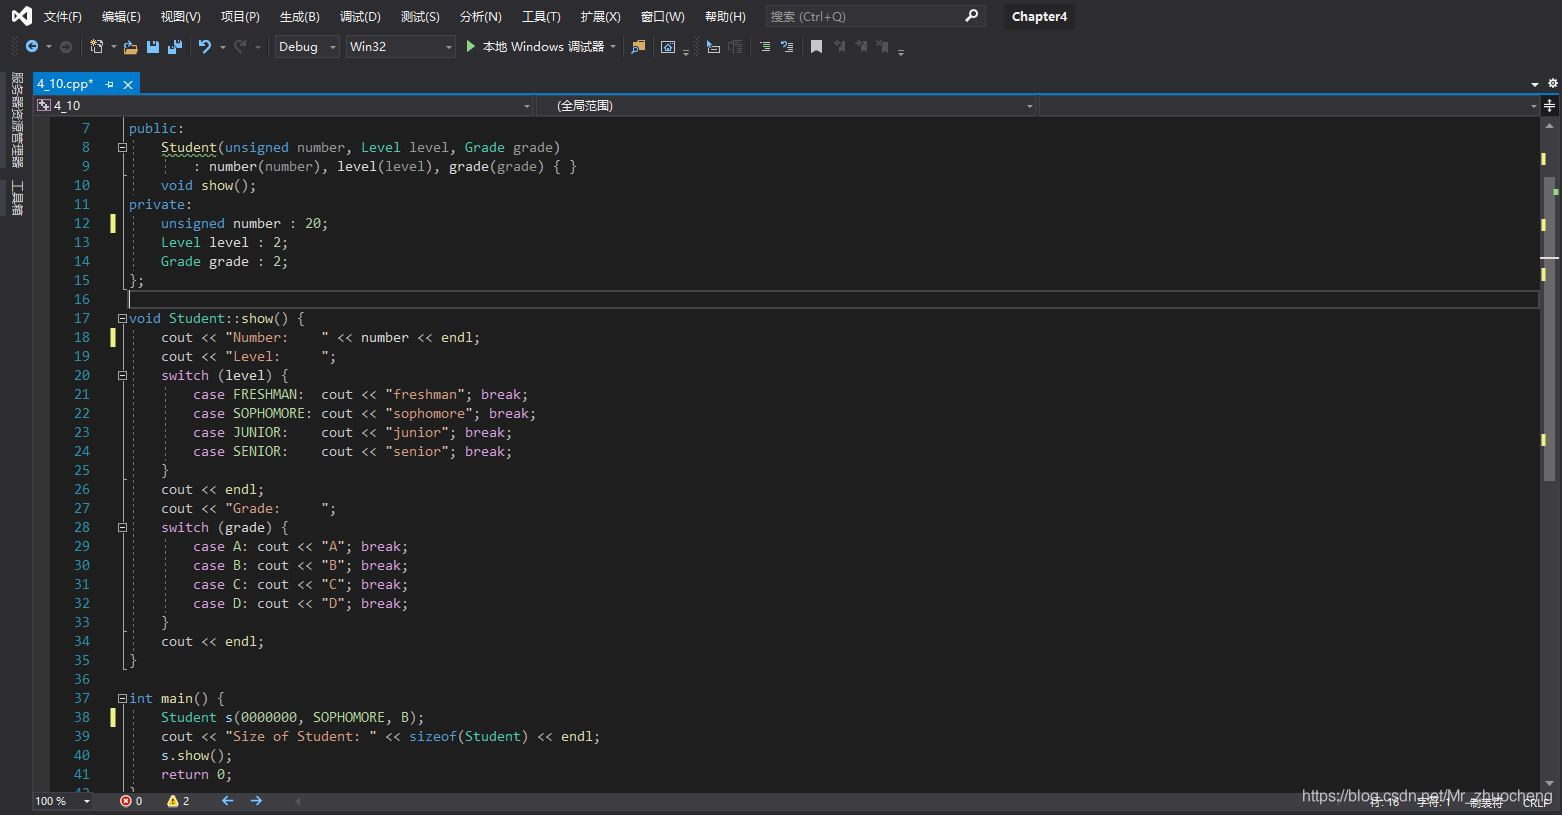The width and height of the screenshot is (1562, 815).
Task: Collapse the Student constructor at line 8
Action: tap(122, 147)
